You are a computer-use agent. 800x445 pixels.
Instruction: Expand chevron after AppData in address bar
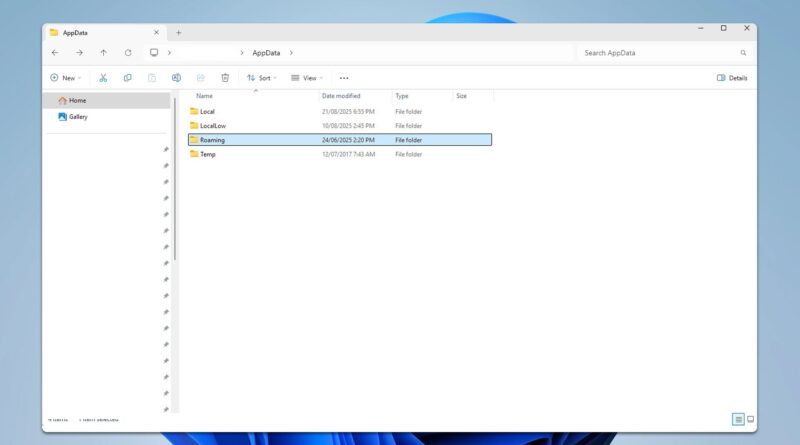point(291,52)
